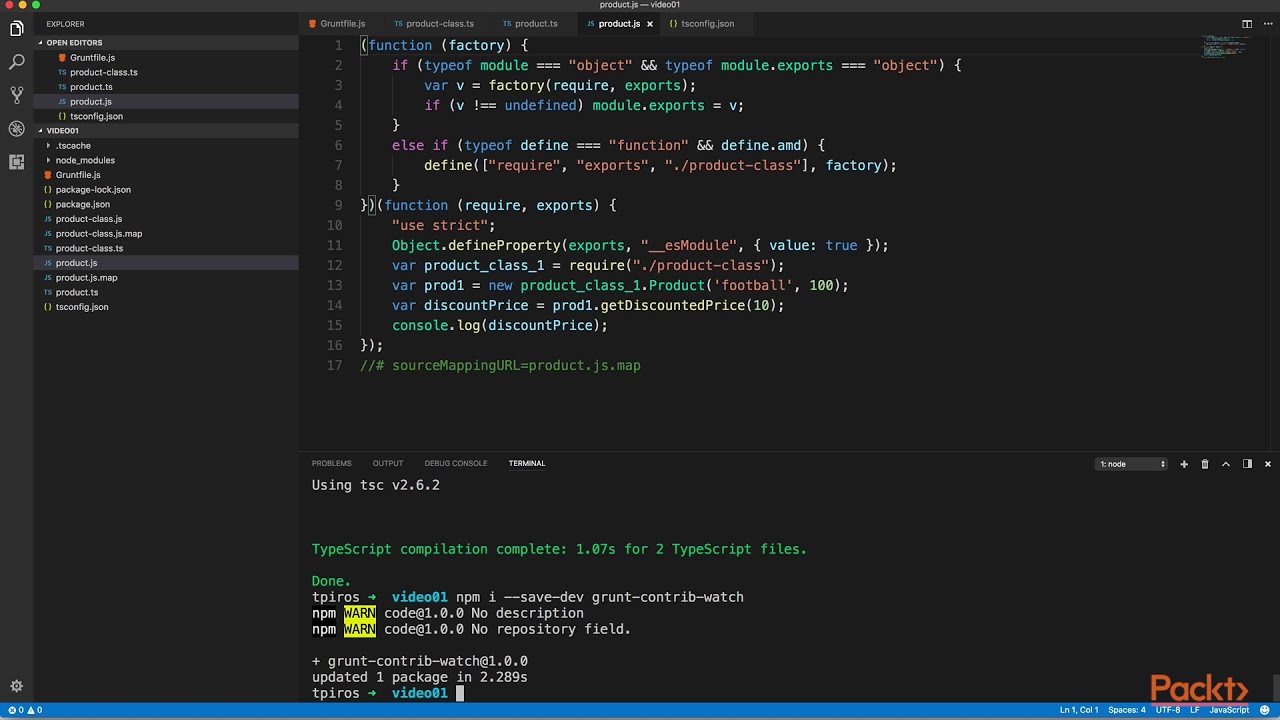Select the terminal dropdown '1: node'

(1132, 464)
